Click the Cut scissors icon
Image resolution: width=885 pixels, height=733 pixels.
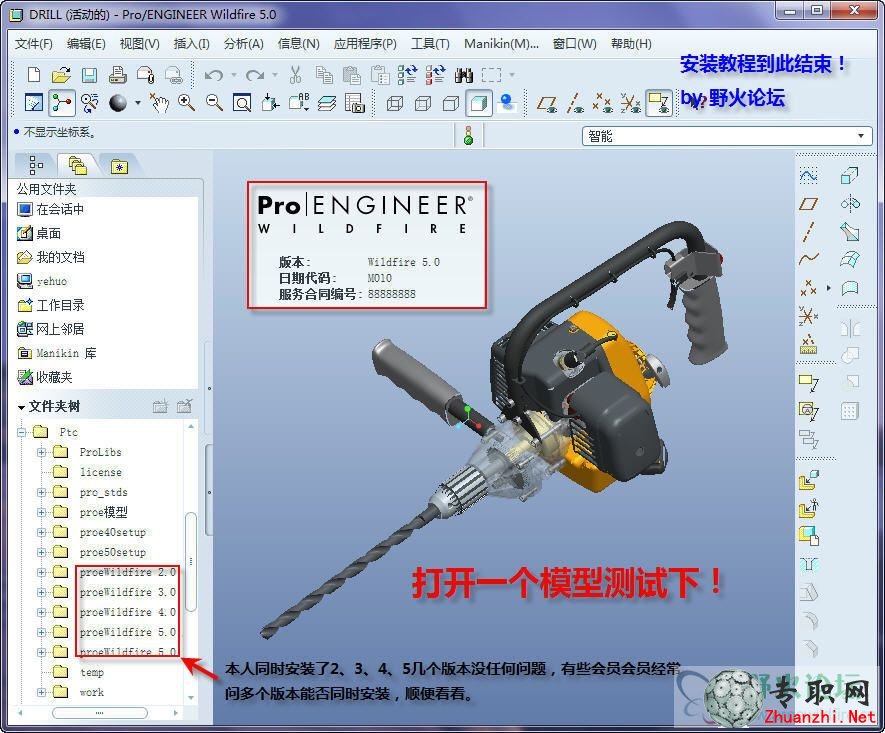295,74
